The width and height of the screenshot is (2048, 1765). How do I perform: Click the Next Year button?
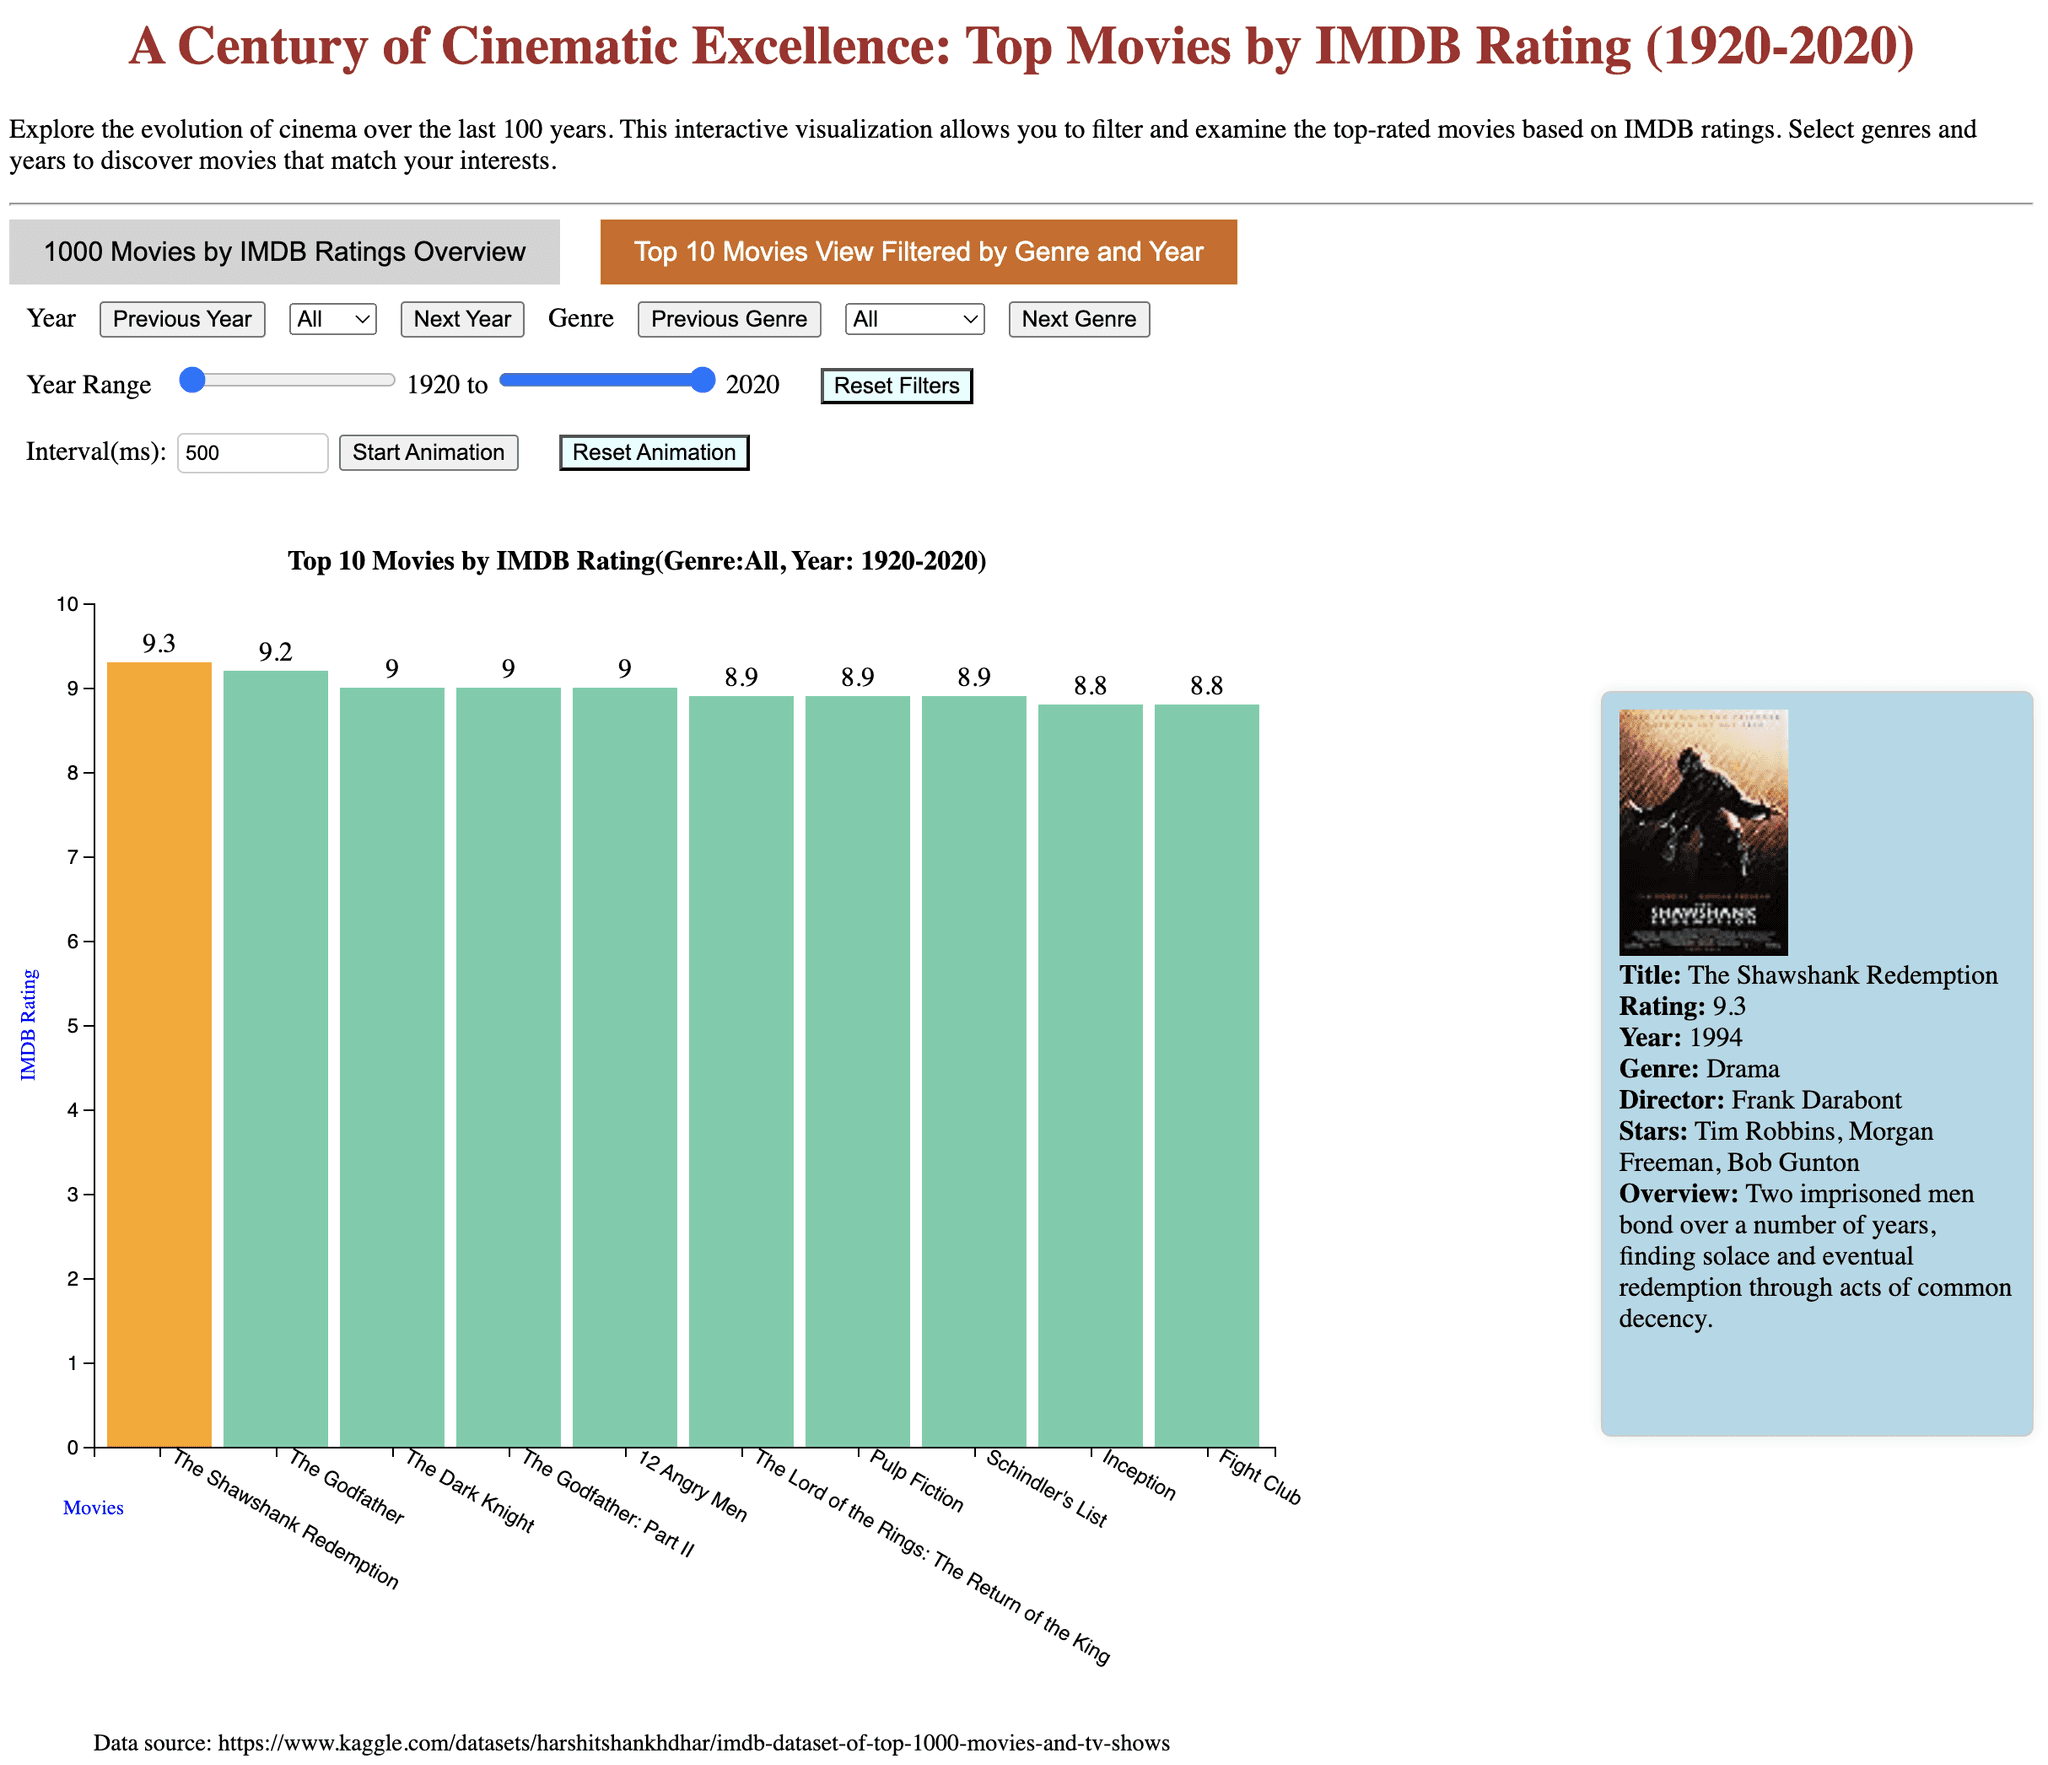pyautogui.click(x=461, y=319)
